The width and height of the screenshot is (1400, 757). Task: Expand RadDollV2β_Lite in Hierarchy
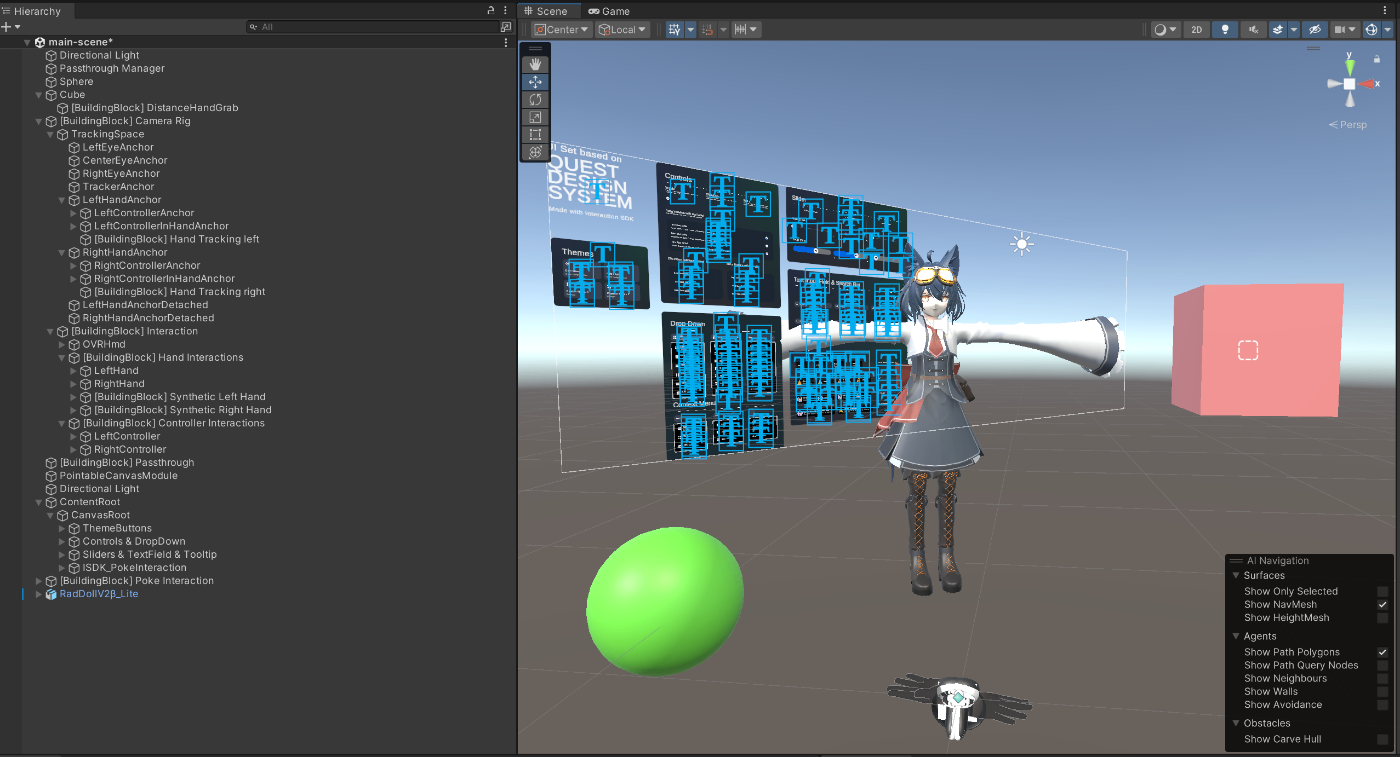pyautogui.click(x=39, y=594)
